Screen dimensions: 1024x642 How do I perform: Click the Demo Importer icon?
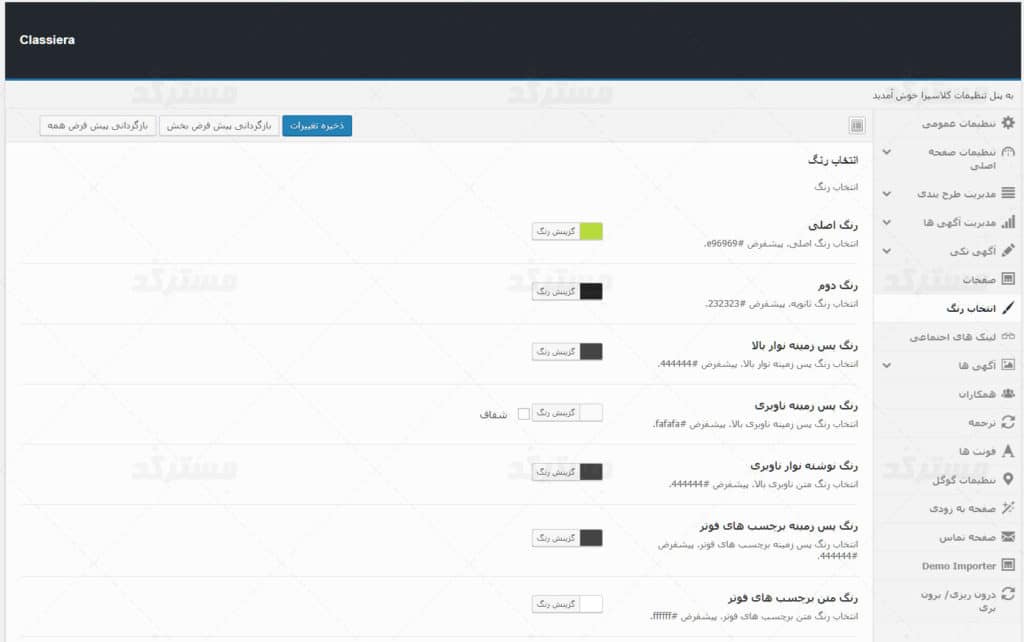(x=1008, y=565)
